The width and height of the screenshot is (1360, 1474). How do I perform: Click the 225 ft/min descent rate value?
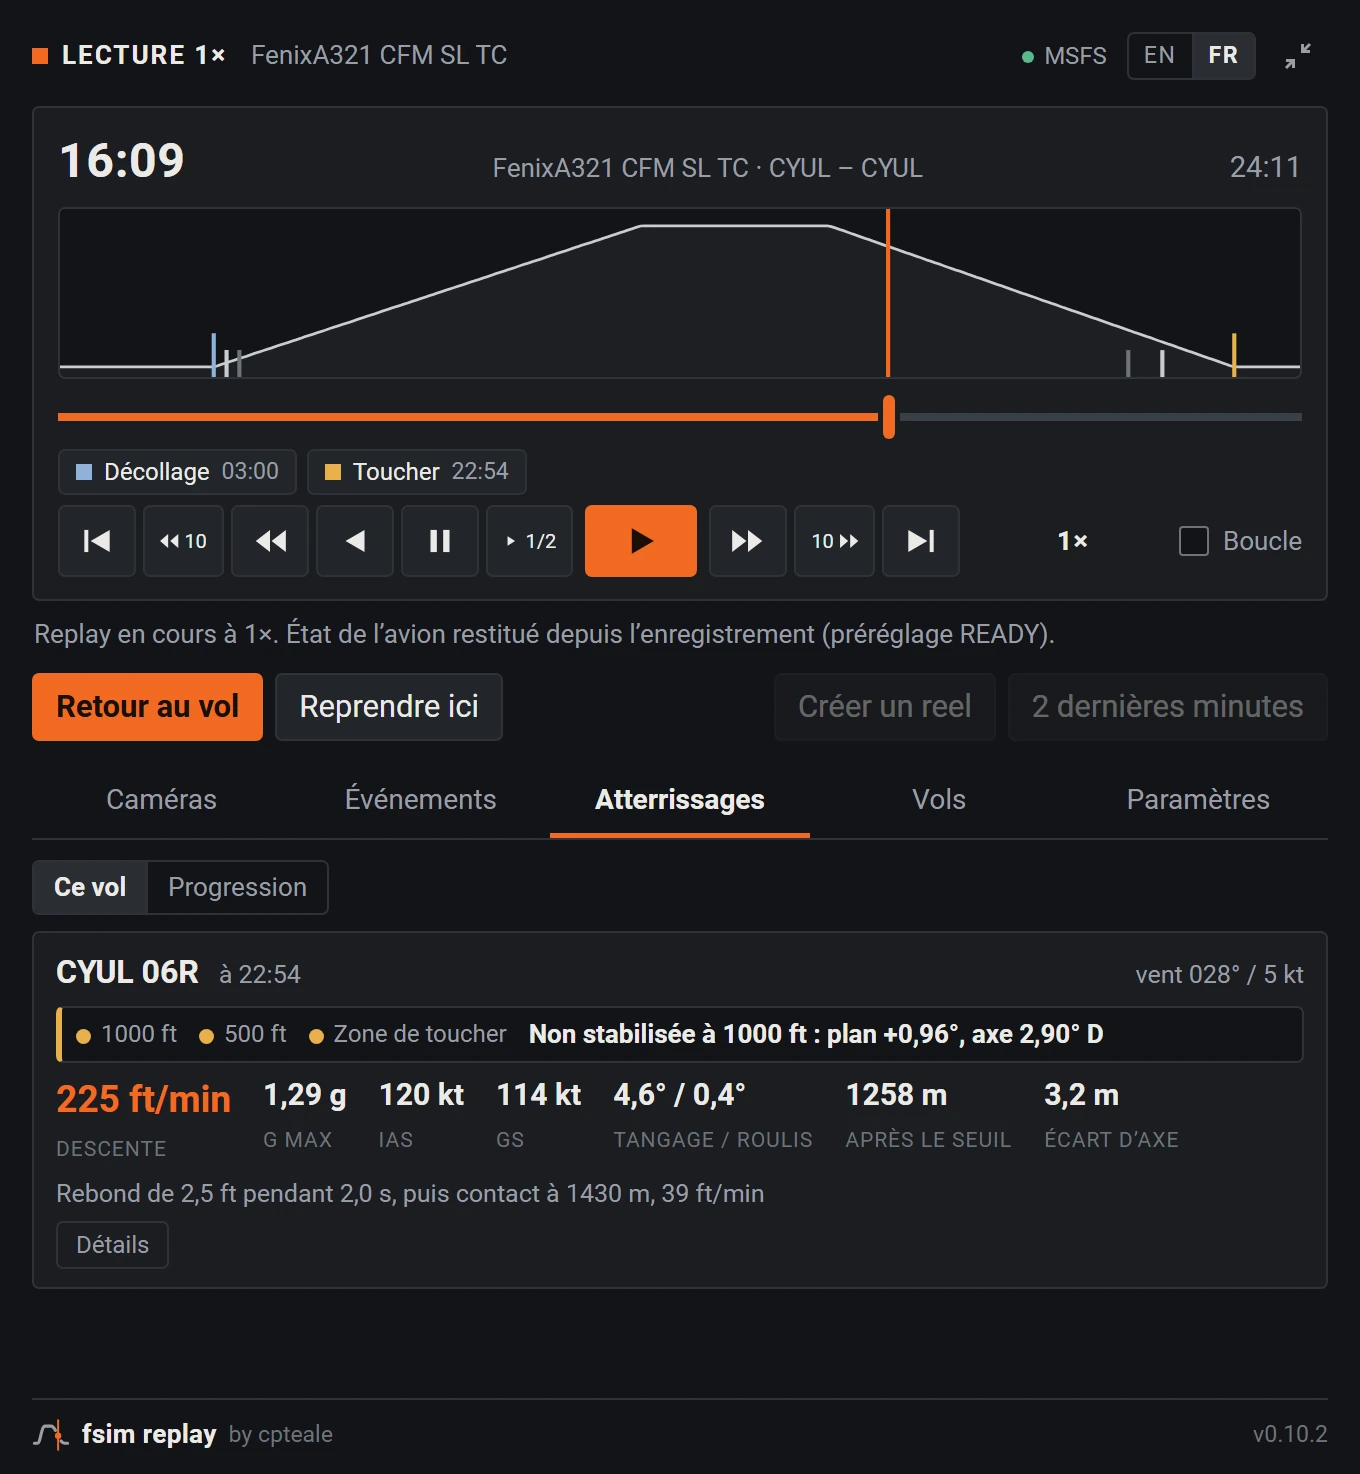[143, 1099]
